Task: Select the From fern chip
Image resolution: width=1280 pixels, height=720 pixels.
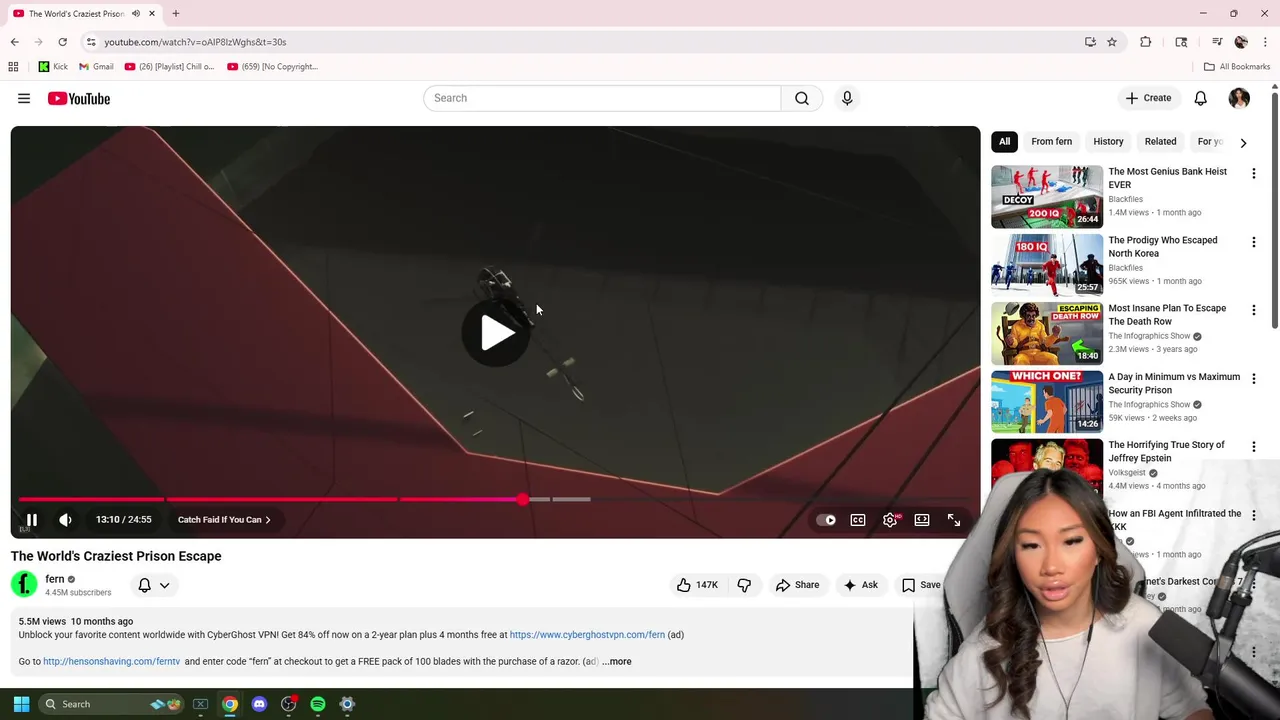Action: [1051, 142]
